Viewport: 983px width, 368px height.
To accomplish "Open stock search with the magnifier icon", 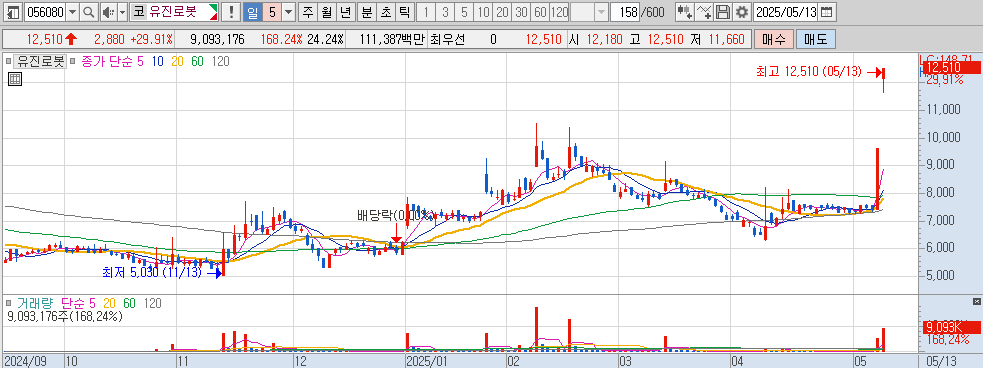I will click(x=89, y=11).
